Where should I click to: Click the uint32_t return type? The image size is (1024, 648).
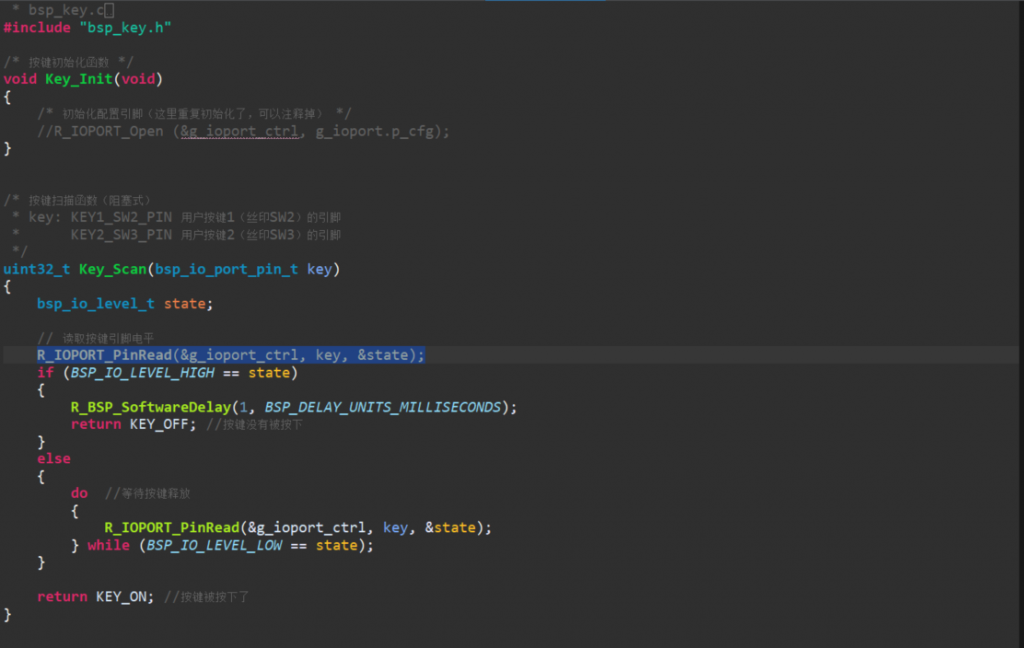coord(36,269)
